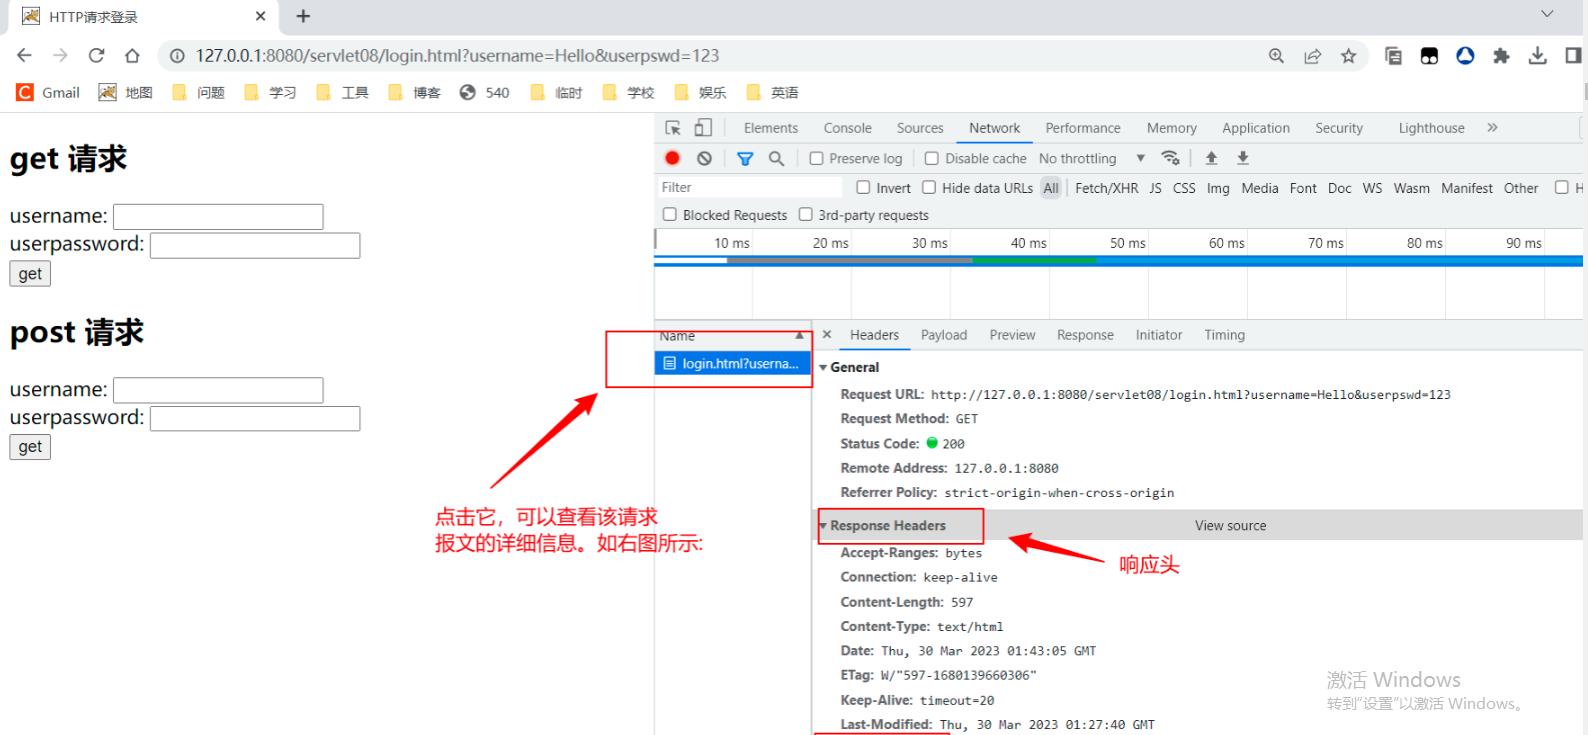
Task: Enable Disable cache checkbox
Action: click(932, 158)
